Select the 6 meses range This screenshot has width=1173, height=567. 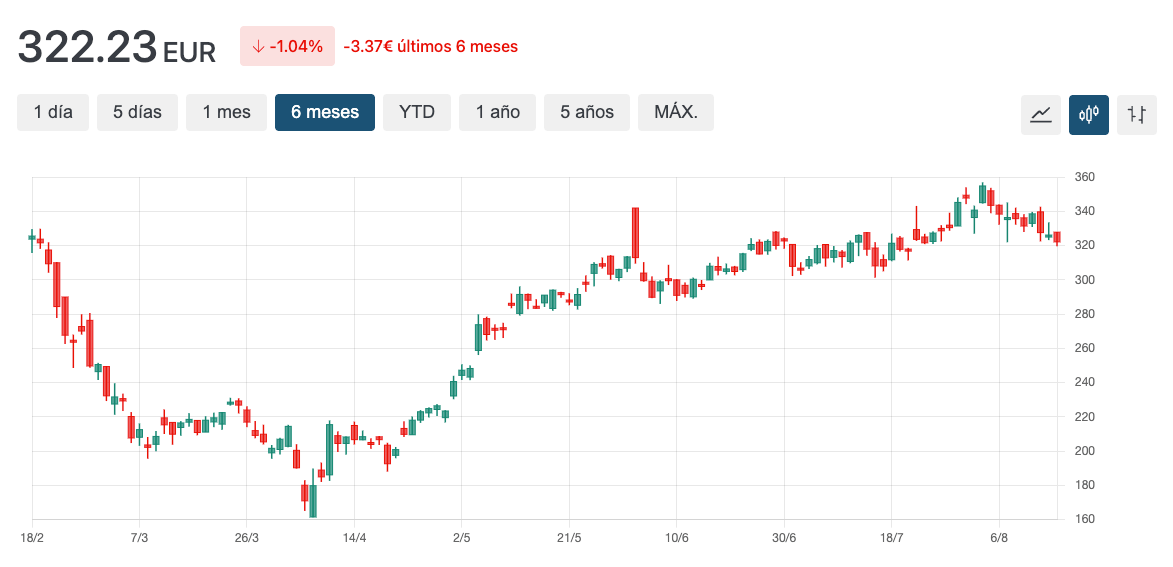(x=325, y=112)
